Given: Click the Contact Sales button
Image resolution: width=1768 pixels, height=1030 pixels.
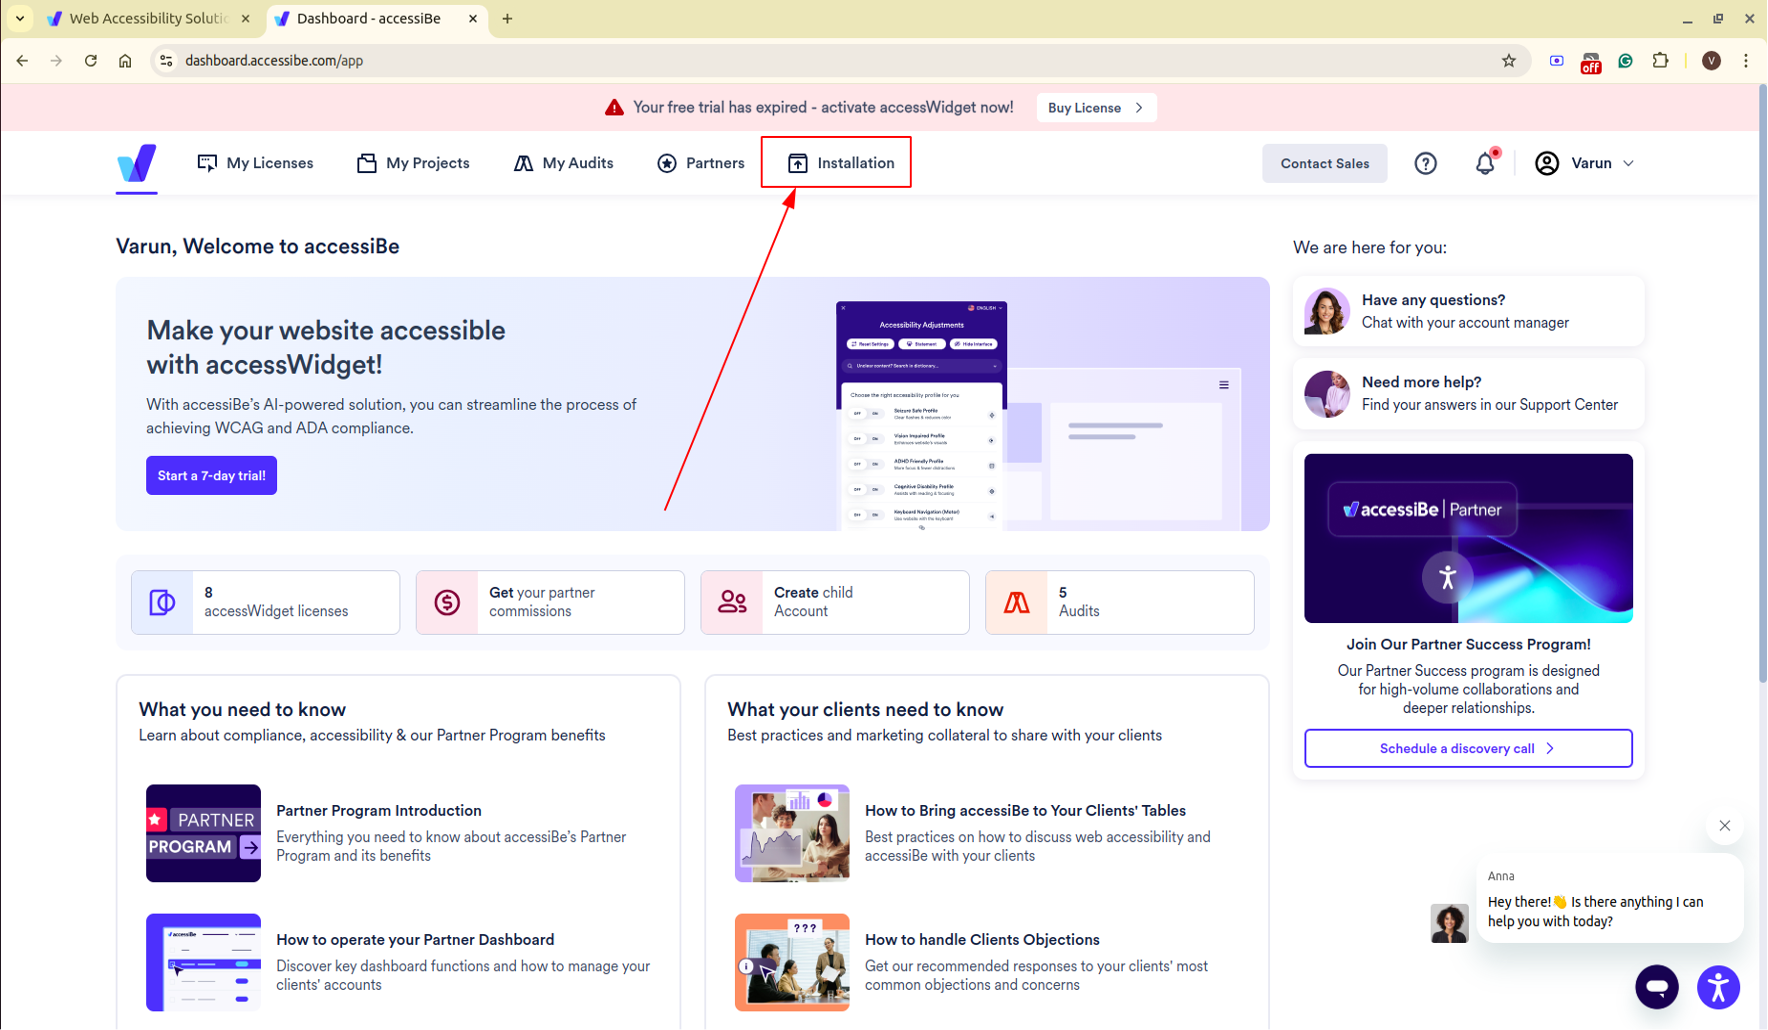Looking at the screenshot, I should pyautogui.click(x=1324, y=163).
